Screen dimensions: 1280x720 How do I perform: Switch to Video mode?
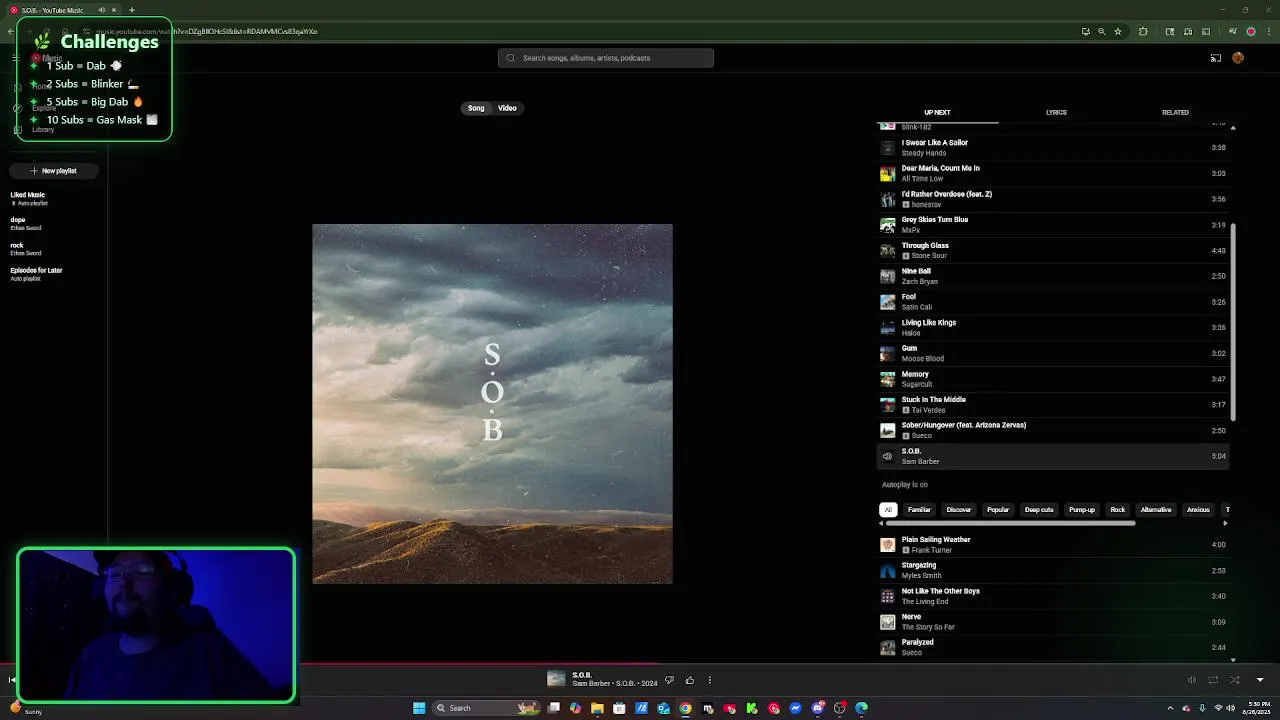[507, 108]
